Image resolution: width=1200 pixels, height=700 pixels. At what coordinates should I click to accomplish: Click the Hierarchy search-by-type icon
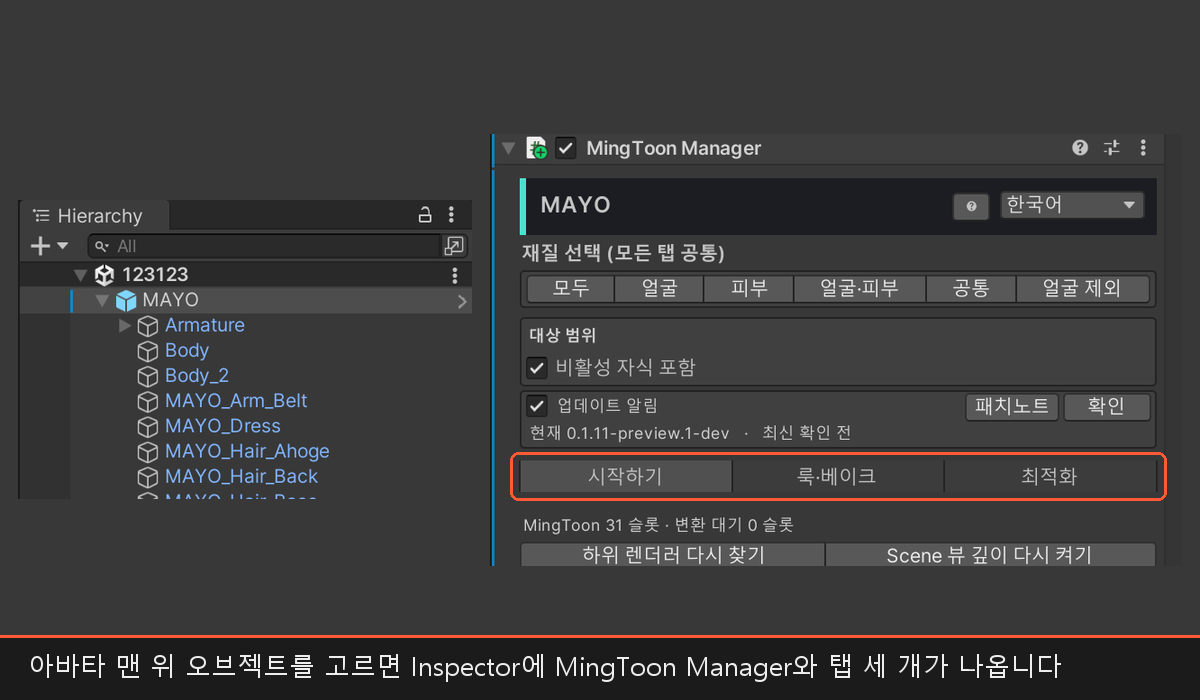pyautogui.click(x=454, y=246)
